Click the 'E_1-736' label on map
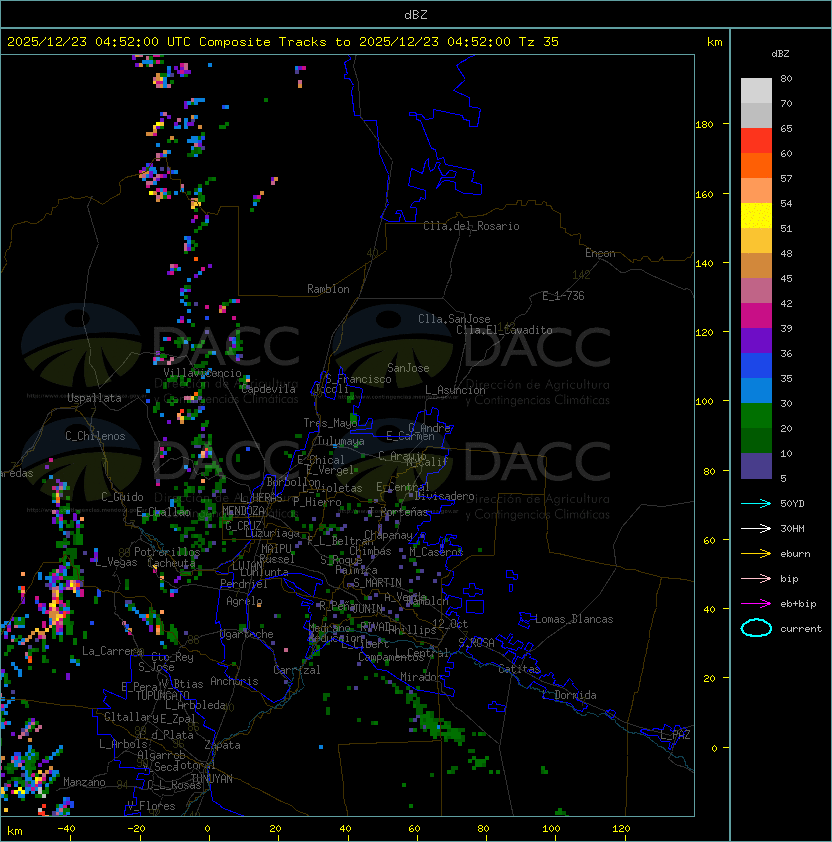Viewport: 832px width, 842px height. [x=563, y=296]
